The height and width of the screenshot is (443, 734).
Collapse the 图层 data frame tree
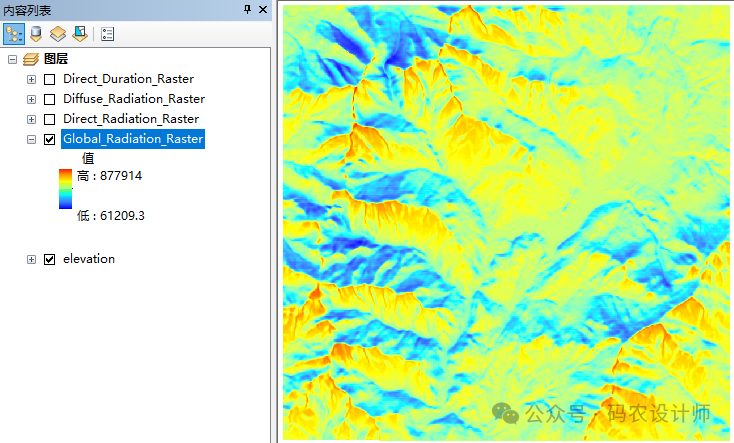12,59
